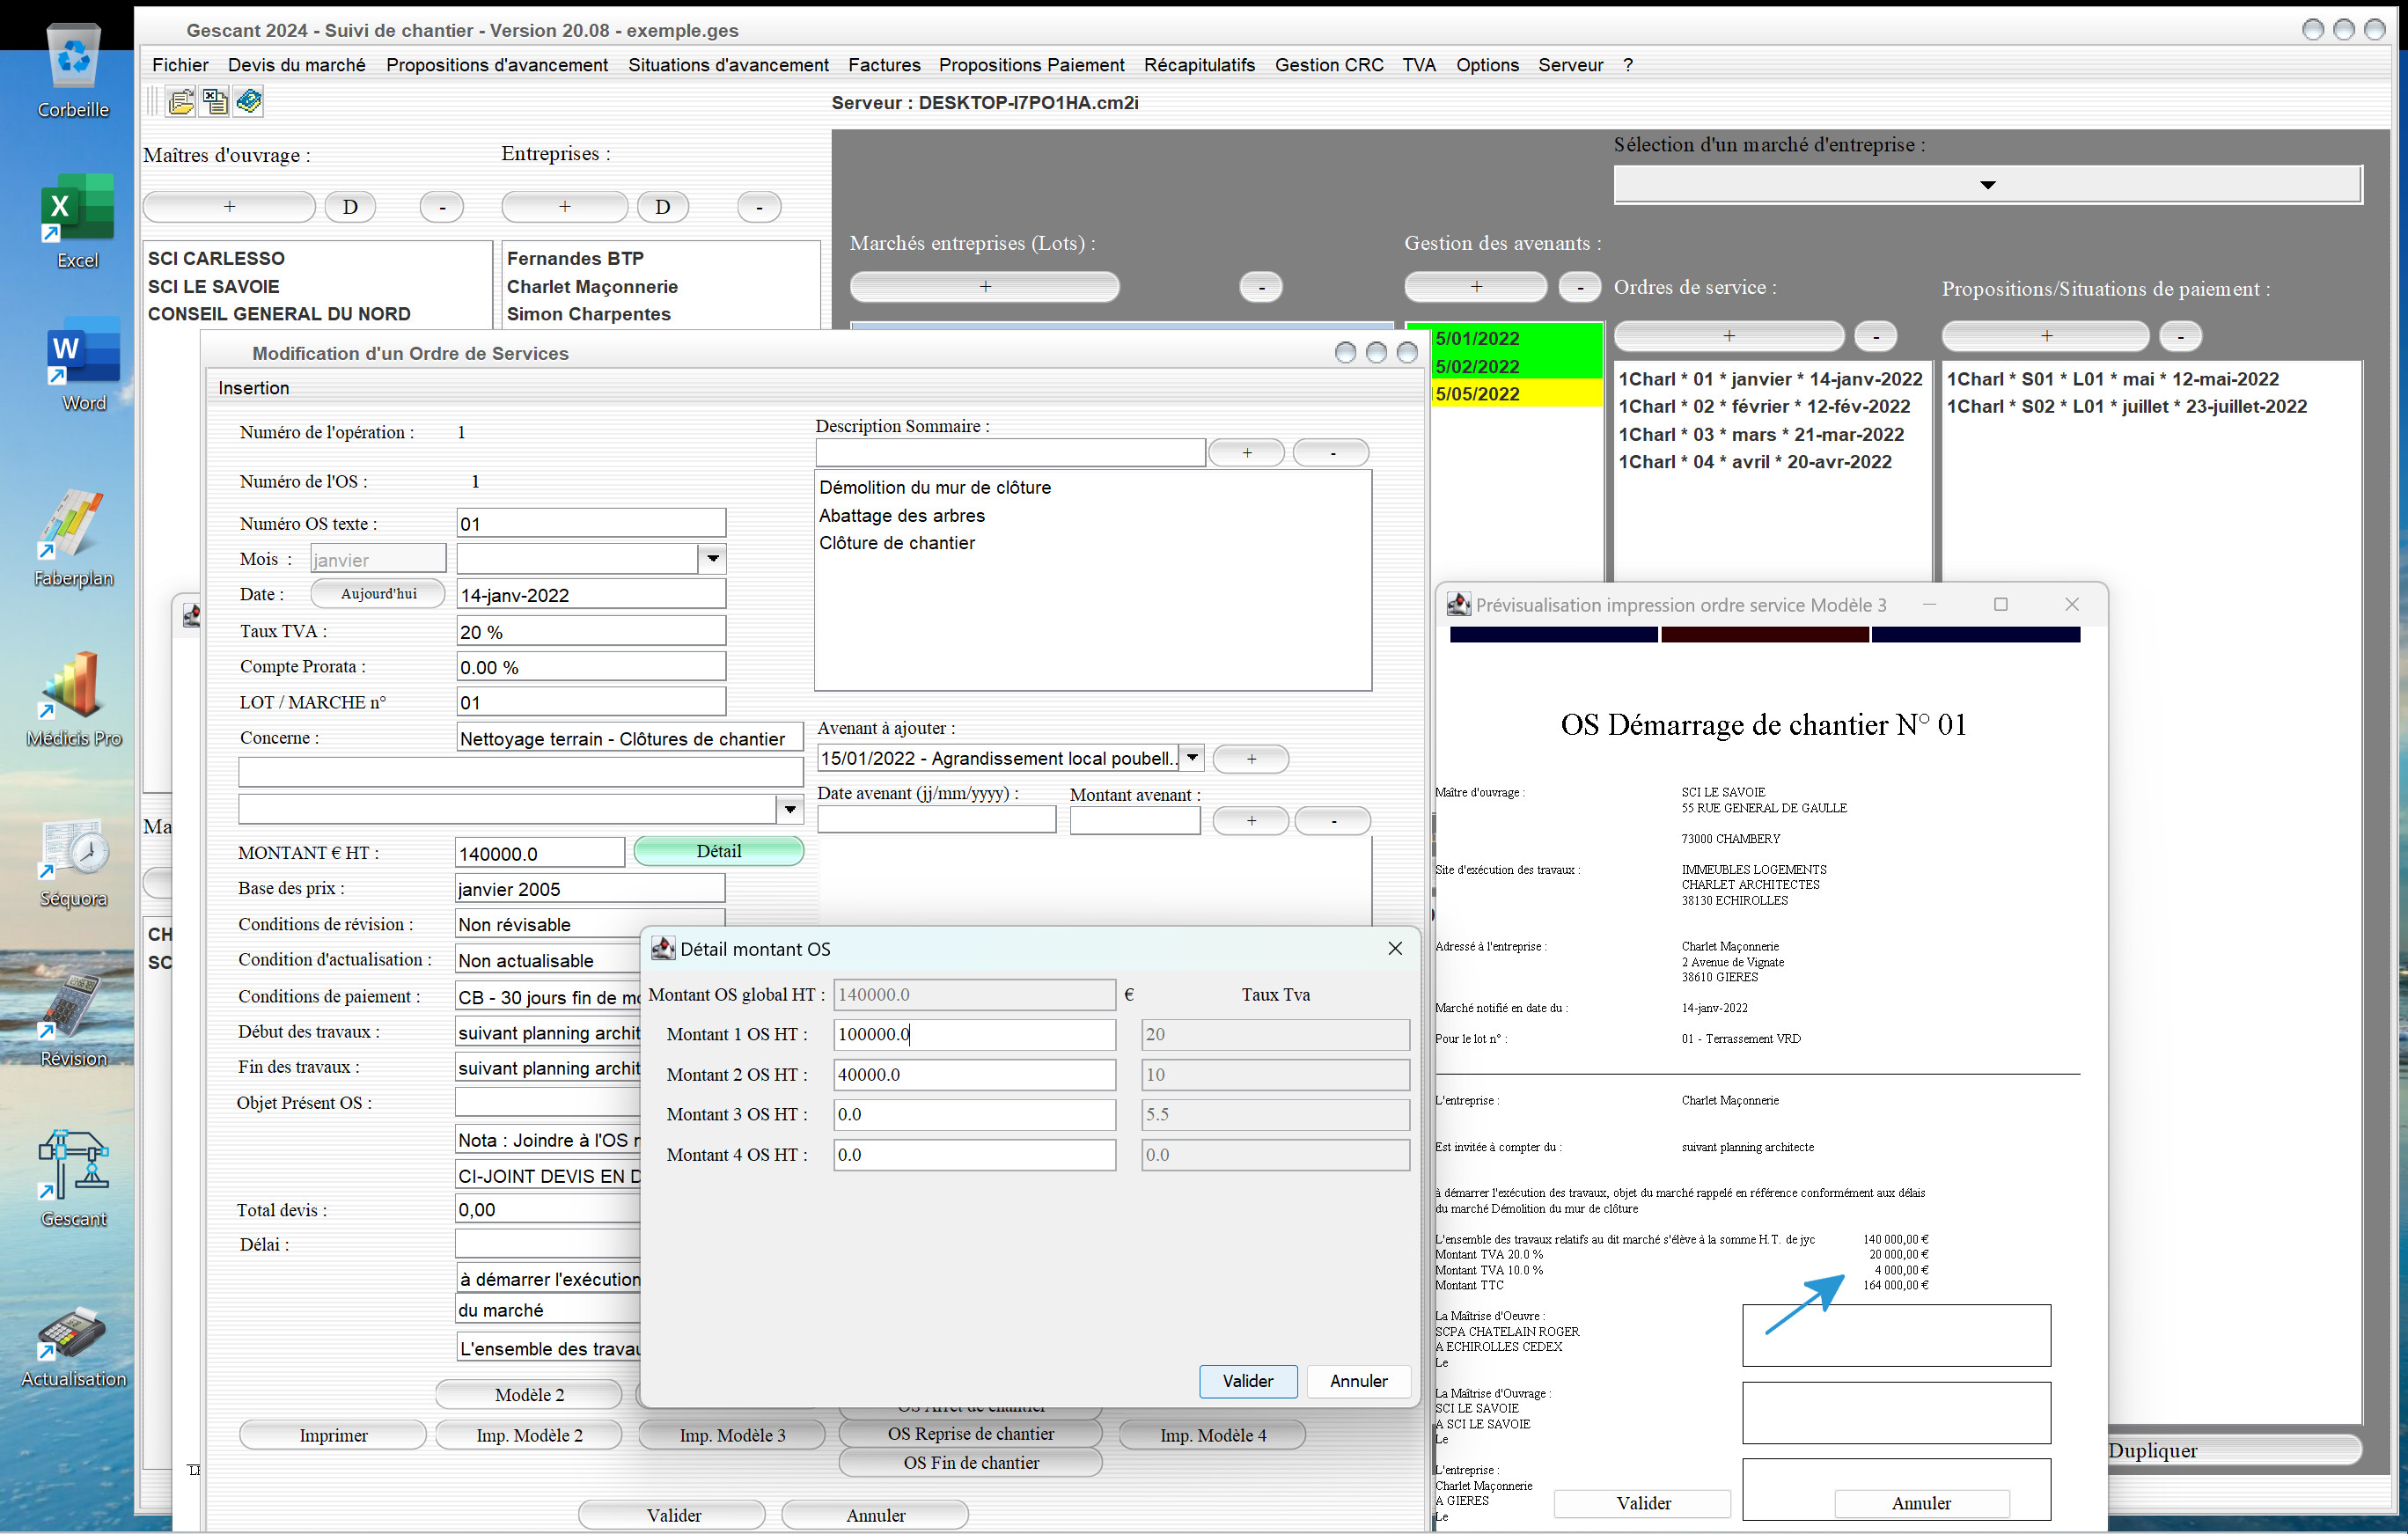Click the green Détail button
Image resolution: width=2408 pixels, height=1534 pixels.
[718, 851]
